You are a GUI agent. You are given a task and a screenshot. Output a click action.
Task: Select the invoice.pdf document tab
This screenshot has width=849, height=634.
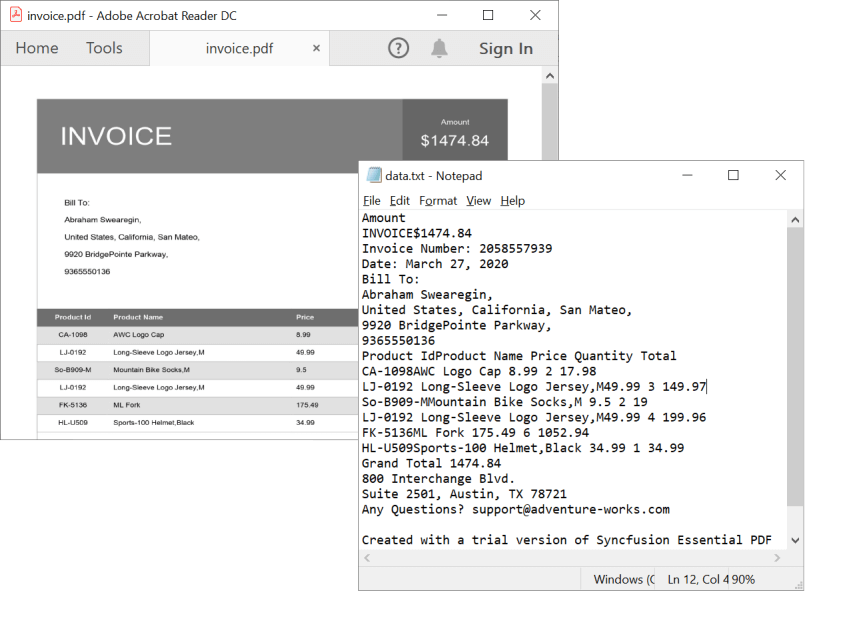239,48
